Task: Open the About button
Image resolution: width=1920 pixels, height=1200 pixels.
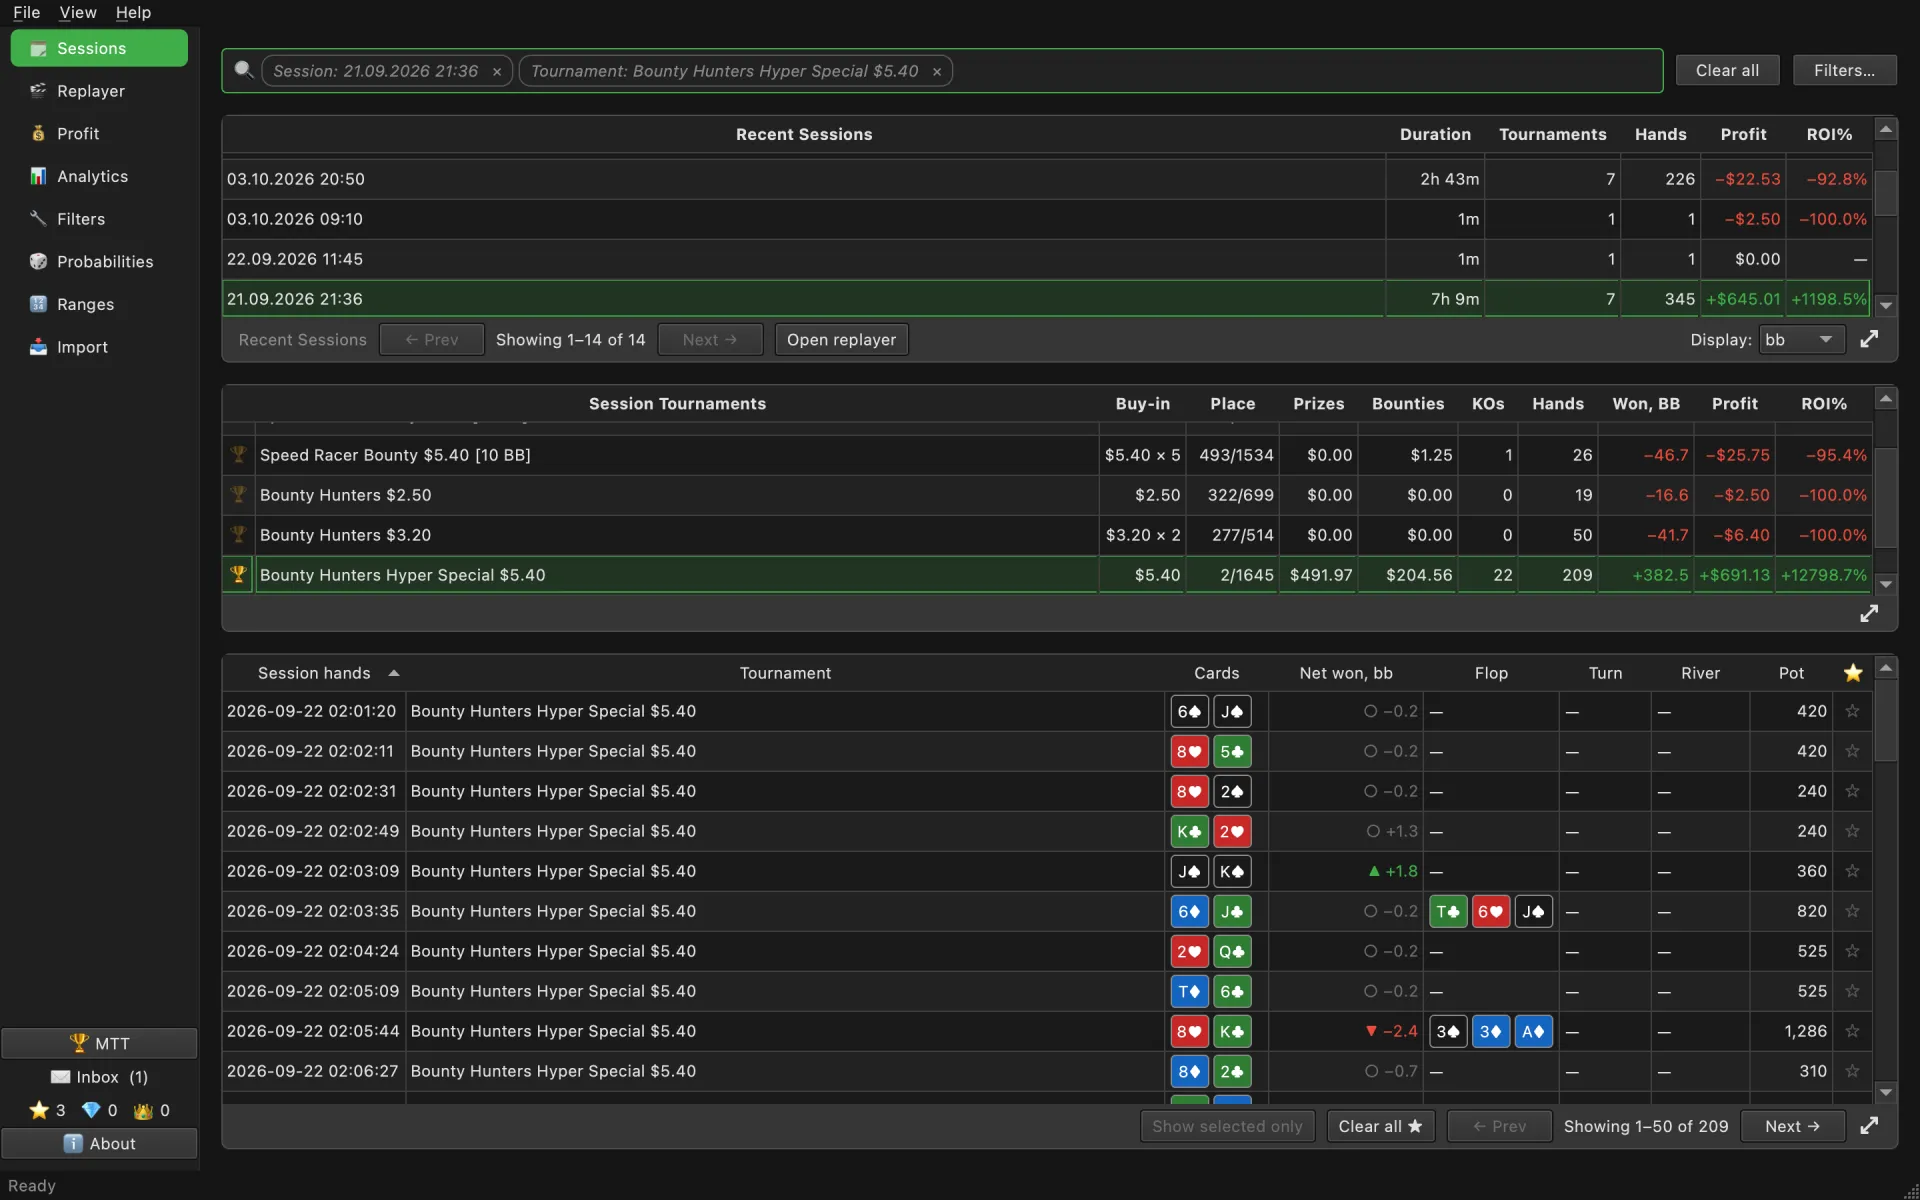Action: click(99, 1143)
